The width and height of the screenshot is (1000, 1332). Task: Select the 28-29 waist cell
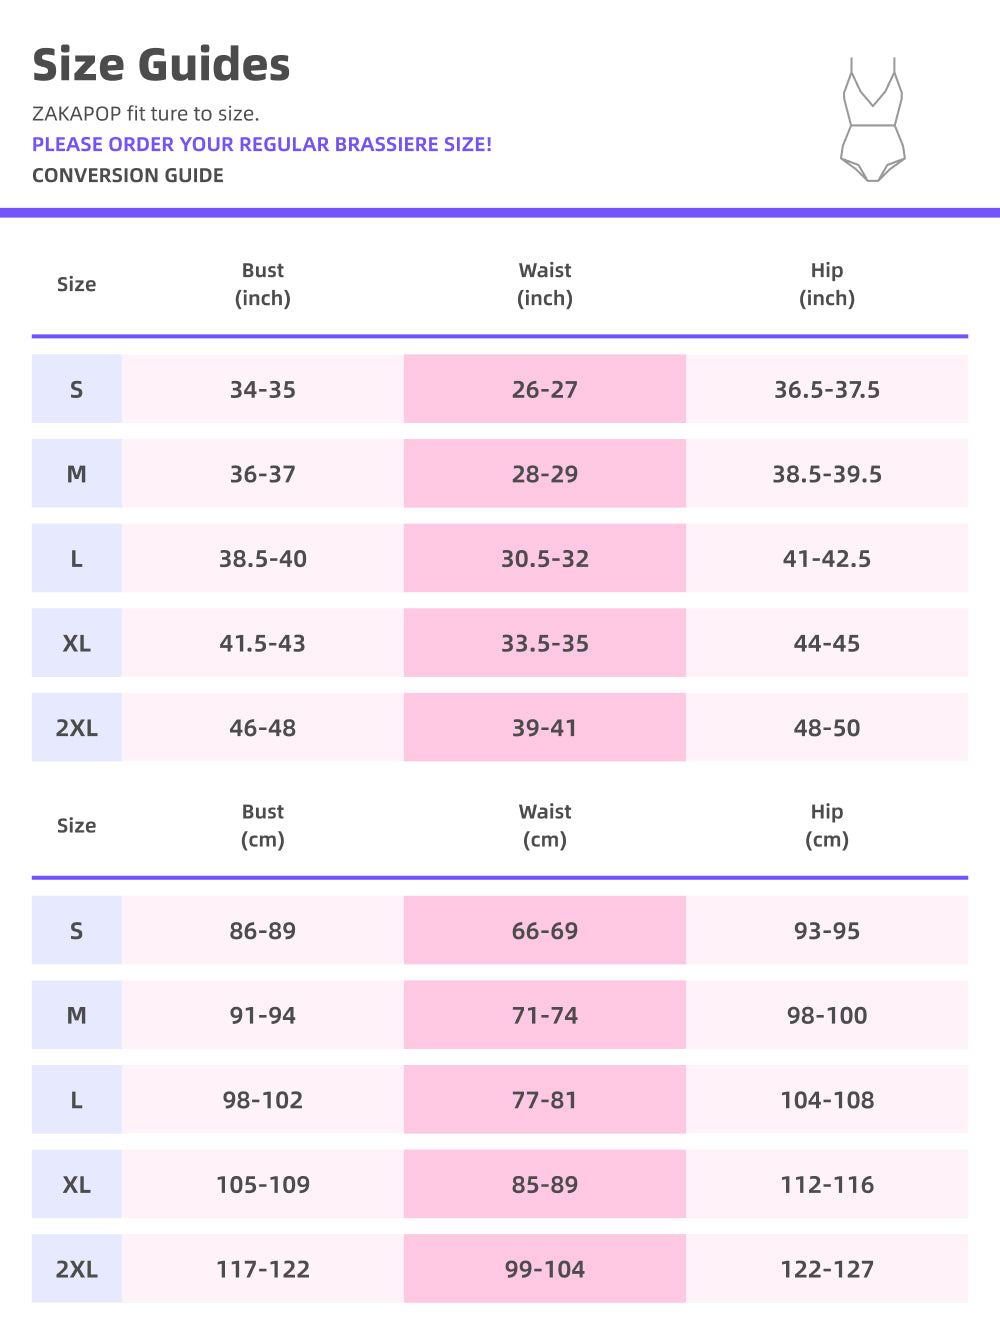[545, 474]
